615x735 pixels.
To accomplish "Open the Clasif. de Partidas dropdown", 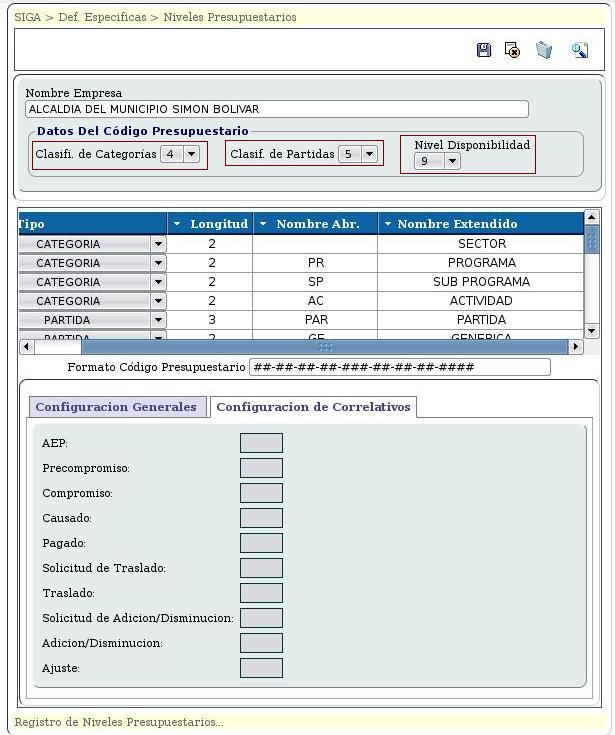I will coord(369,154).
